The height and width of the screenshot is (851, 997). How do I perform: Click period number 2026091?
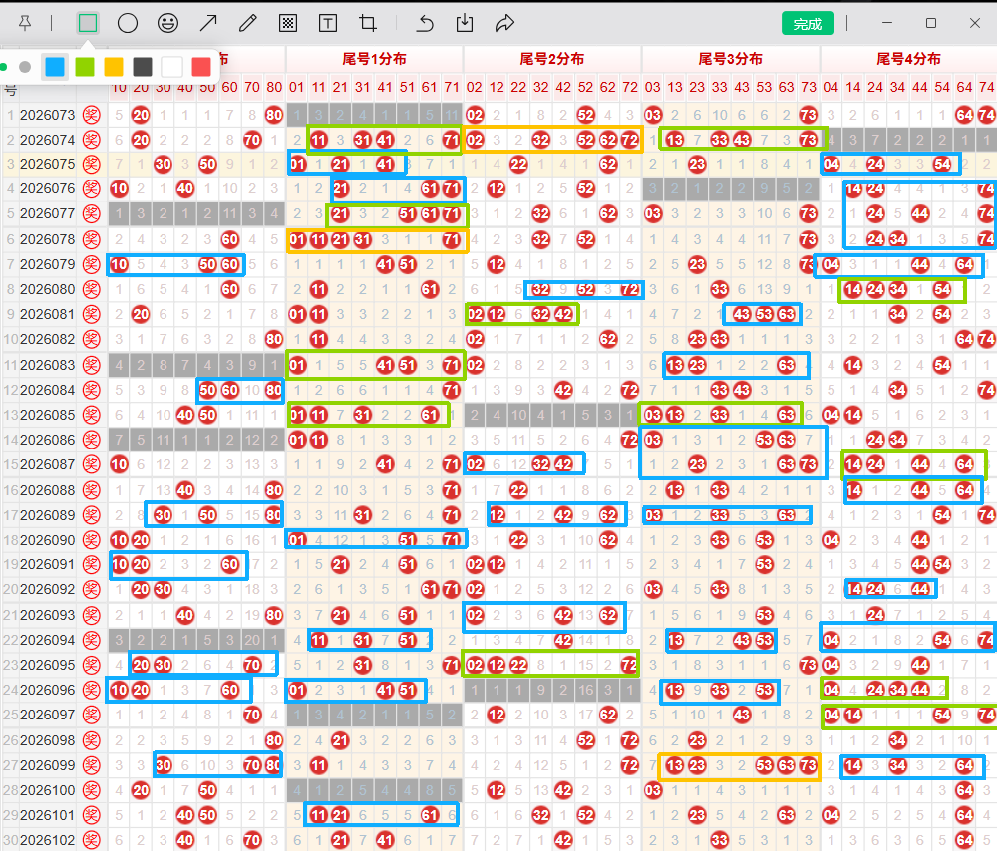(x=48, y=565)
